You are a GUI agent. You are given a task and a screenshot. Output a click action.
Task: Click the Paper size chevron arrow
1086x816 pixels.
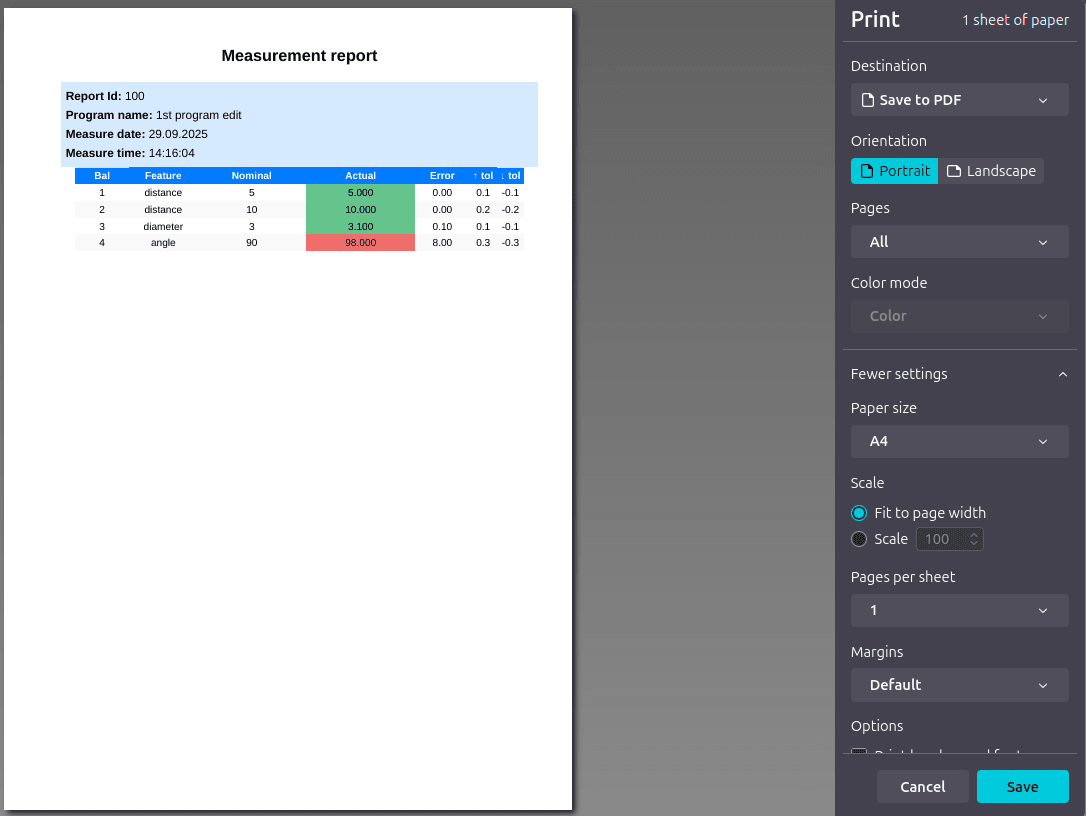pos(1043,441)
